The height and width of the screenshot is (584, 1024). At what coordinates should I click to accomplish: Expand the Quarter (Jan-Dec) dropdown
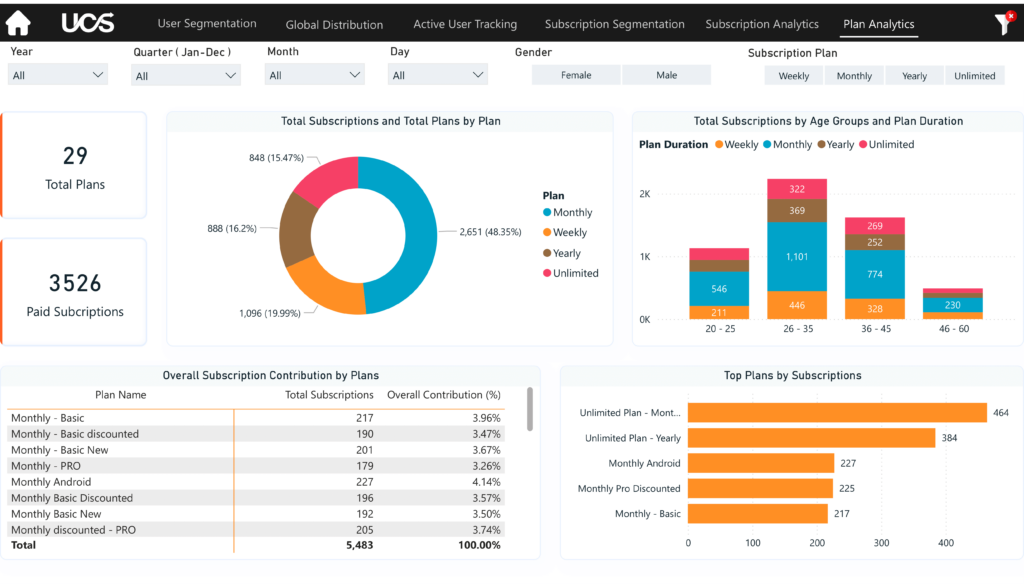pos(186,76)
